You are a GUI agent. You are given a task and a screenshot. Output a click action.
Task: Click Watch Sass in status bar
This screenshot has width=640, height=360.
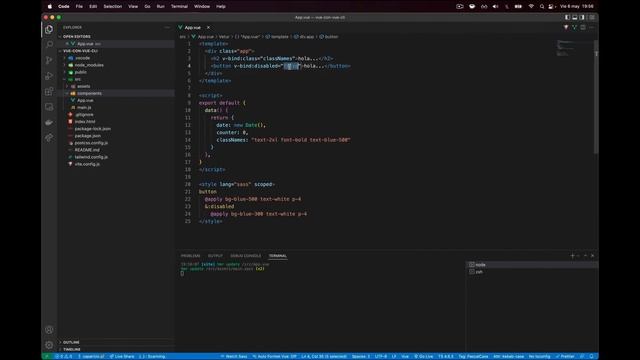(x=234, y=356)
